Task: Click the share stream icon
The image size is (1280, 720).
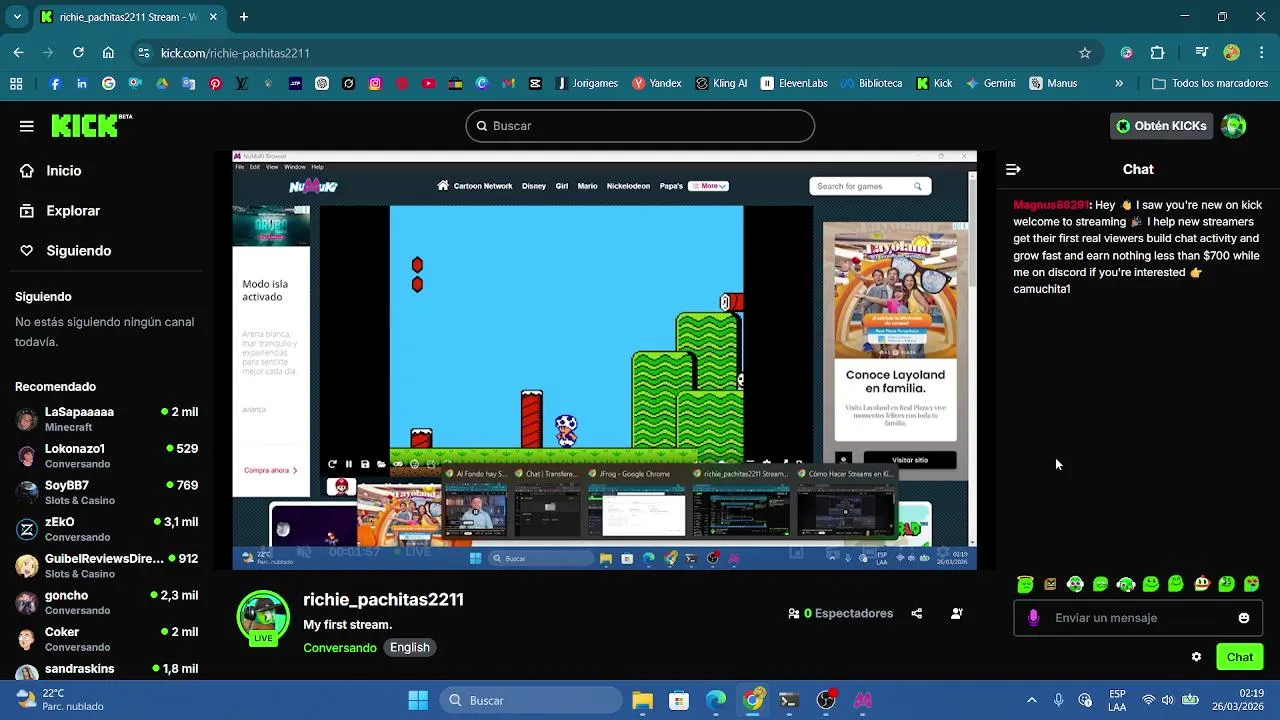Action: click(917, 614)
